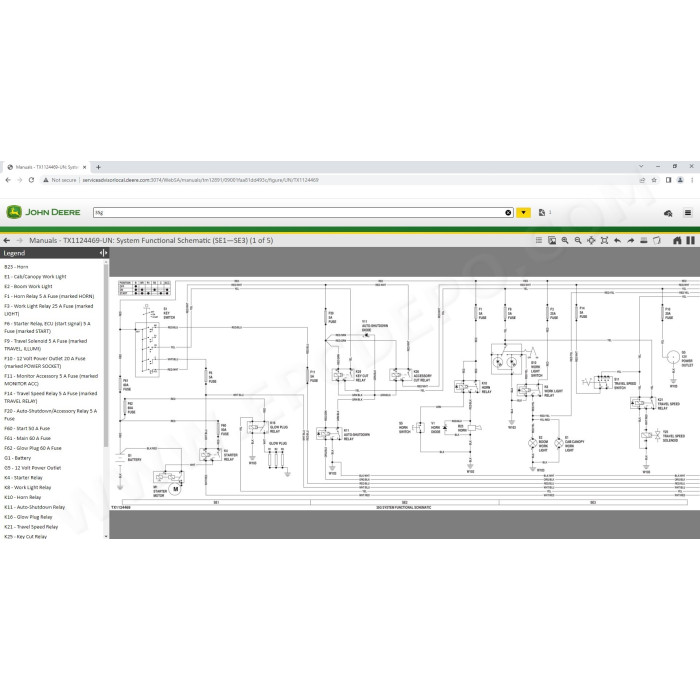Select the G5 - 12 Volt Power Outlet entry
The height and width of the screenshot is (700, 700).
(x=33, y=467)
